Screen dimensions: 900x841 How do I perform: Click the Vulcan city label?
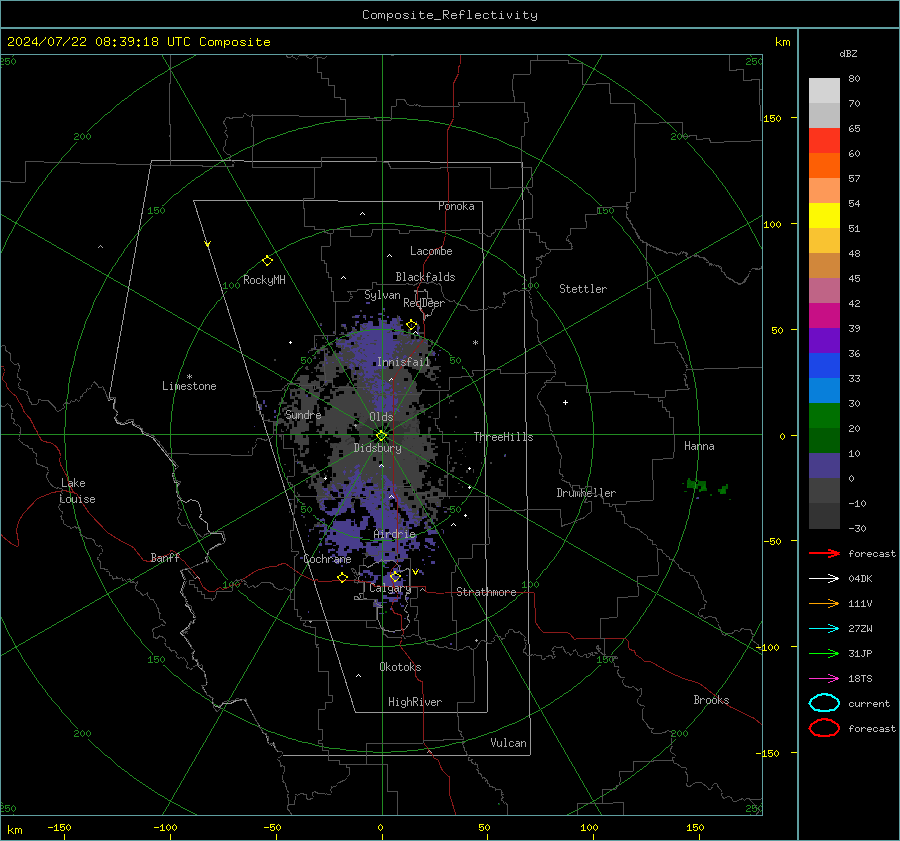coord(509,743)
